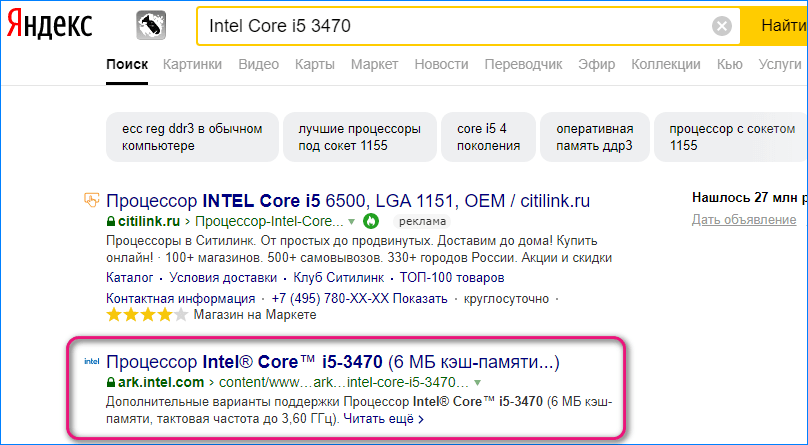Open the dropdown arrow after ark.intel.com URL
The image size is (808, 445).
478,382
